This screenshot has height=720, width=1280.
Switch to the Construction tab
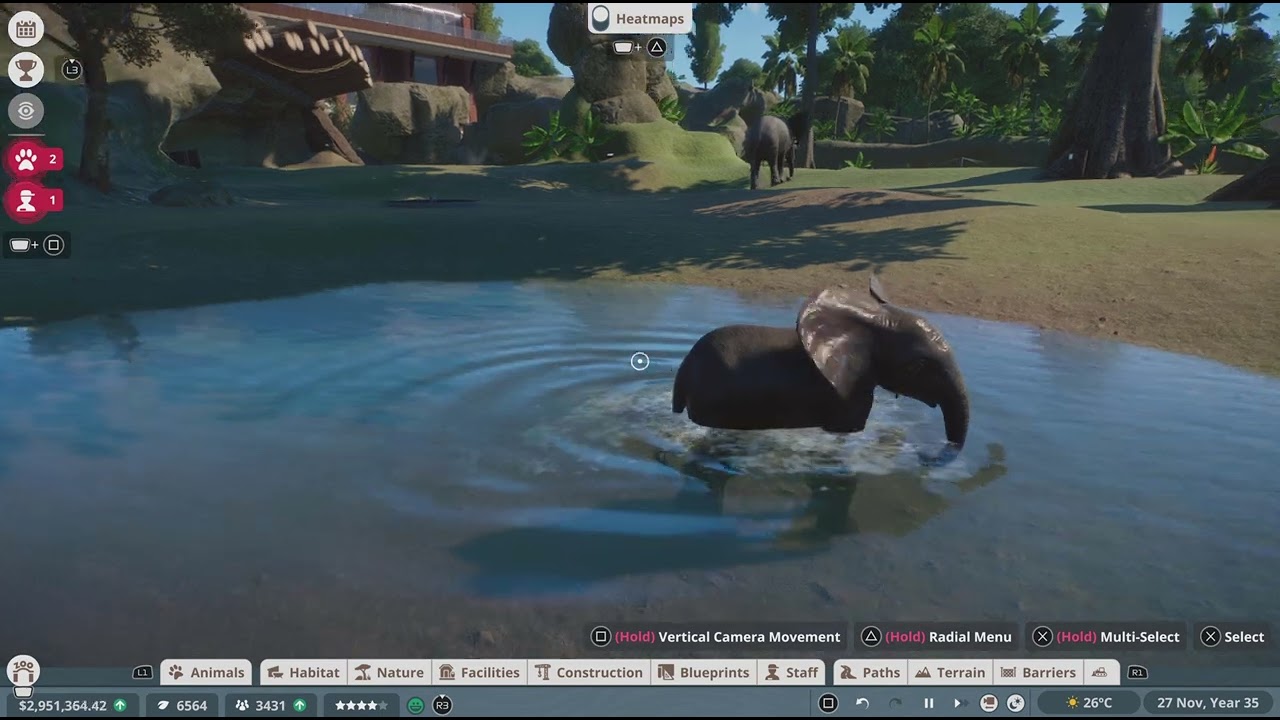(x=589, y=672)
